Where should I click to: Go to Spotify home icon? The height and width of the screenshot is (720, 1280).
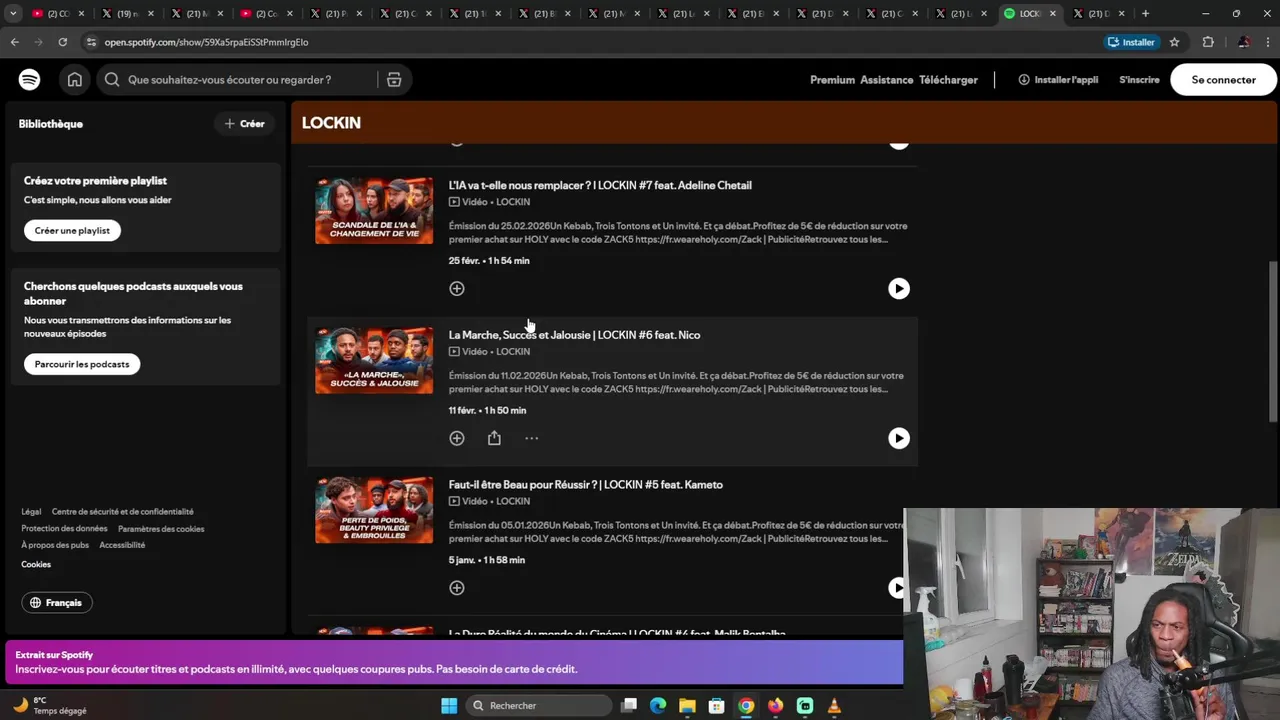[75, 80]
